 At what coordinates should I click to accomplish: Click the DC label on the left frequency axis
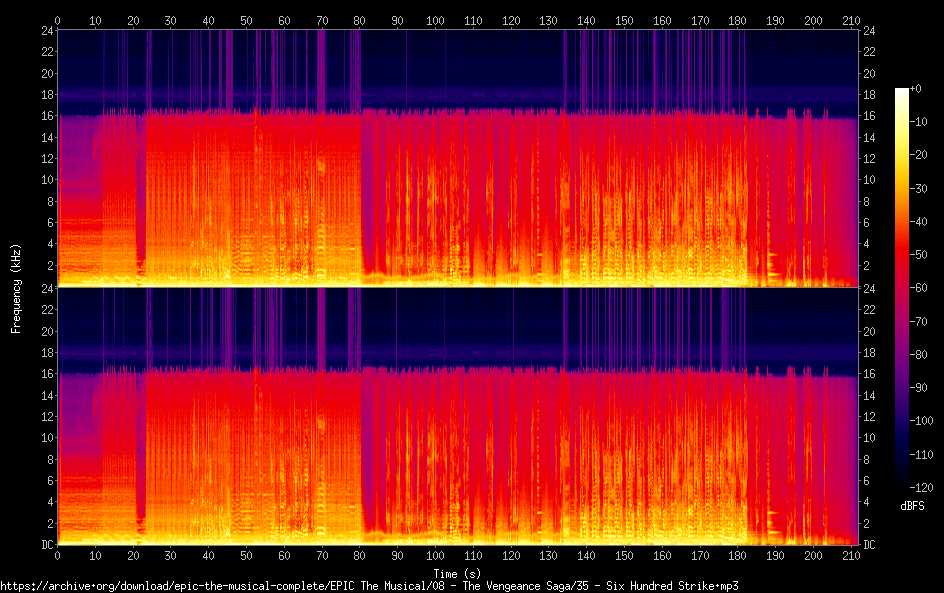coord(45,545)
